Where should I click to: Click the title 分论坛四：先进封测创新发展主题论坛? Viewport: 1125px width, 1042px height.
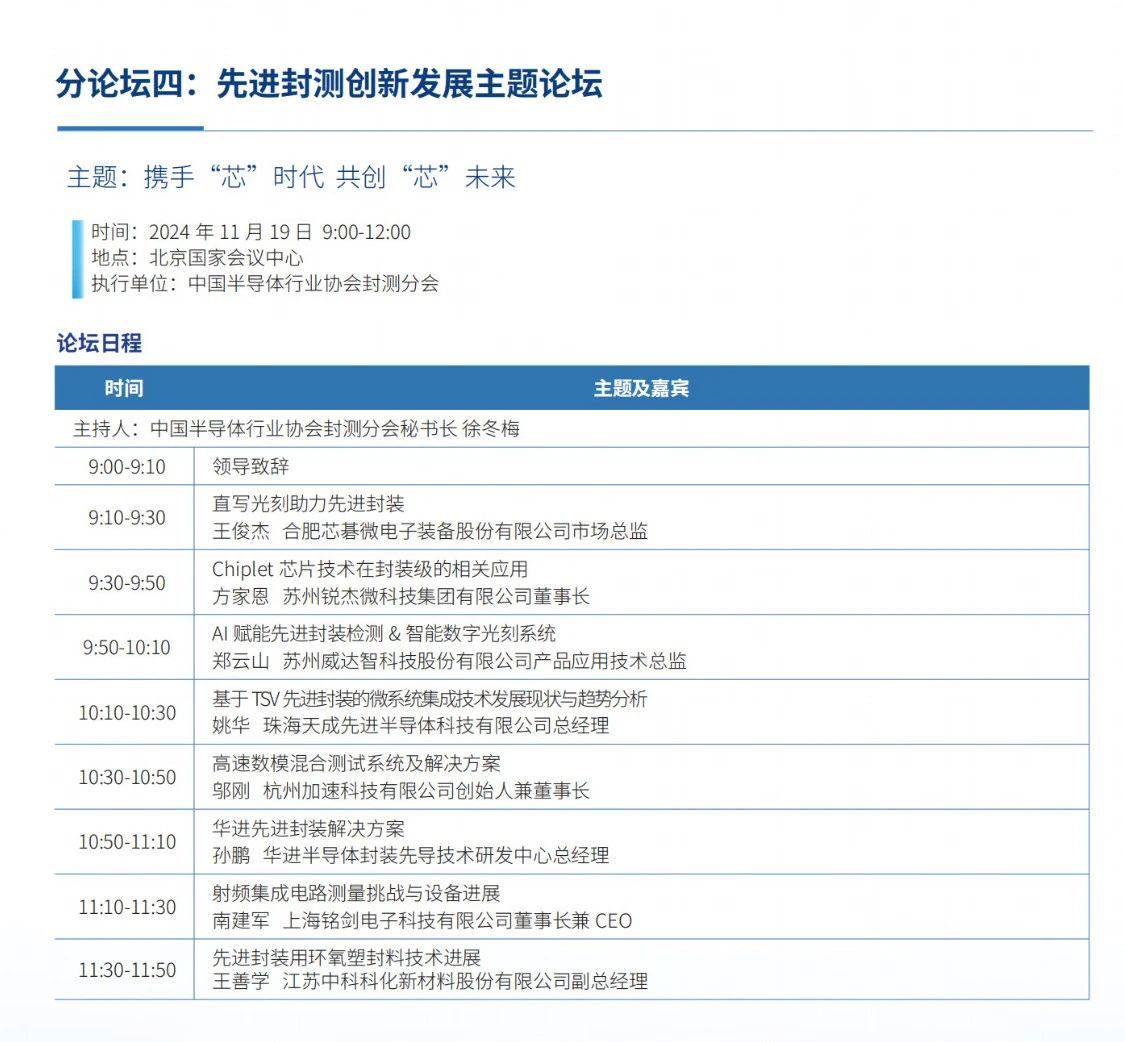329,85
